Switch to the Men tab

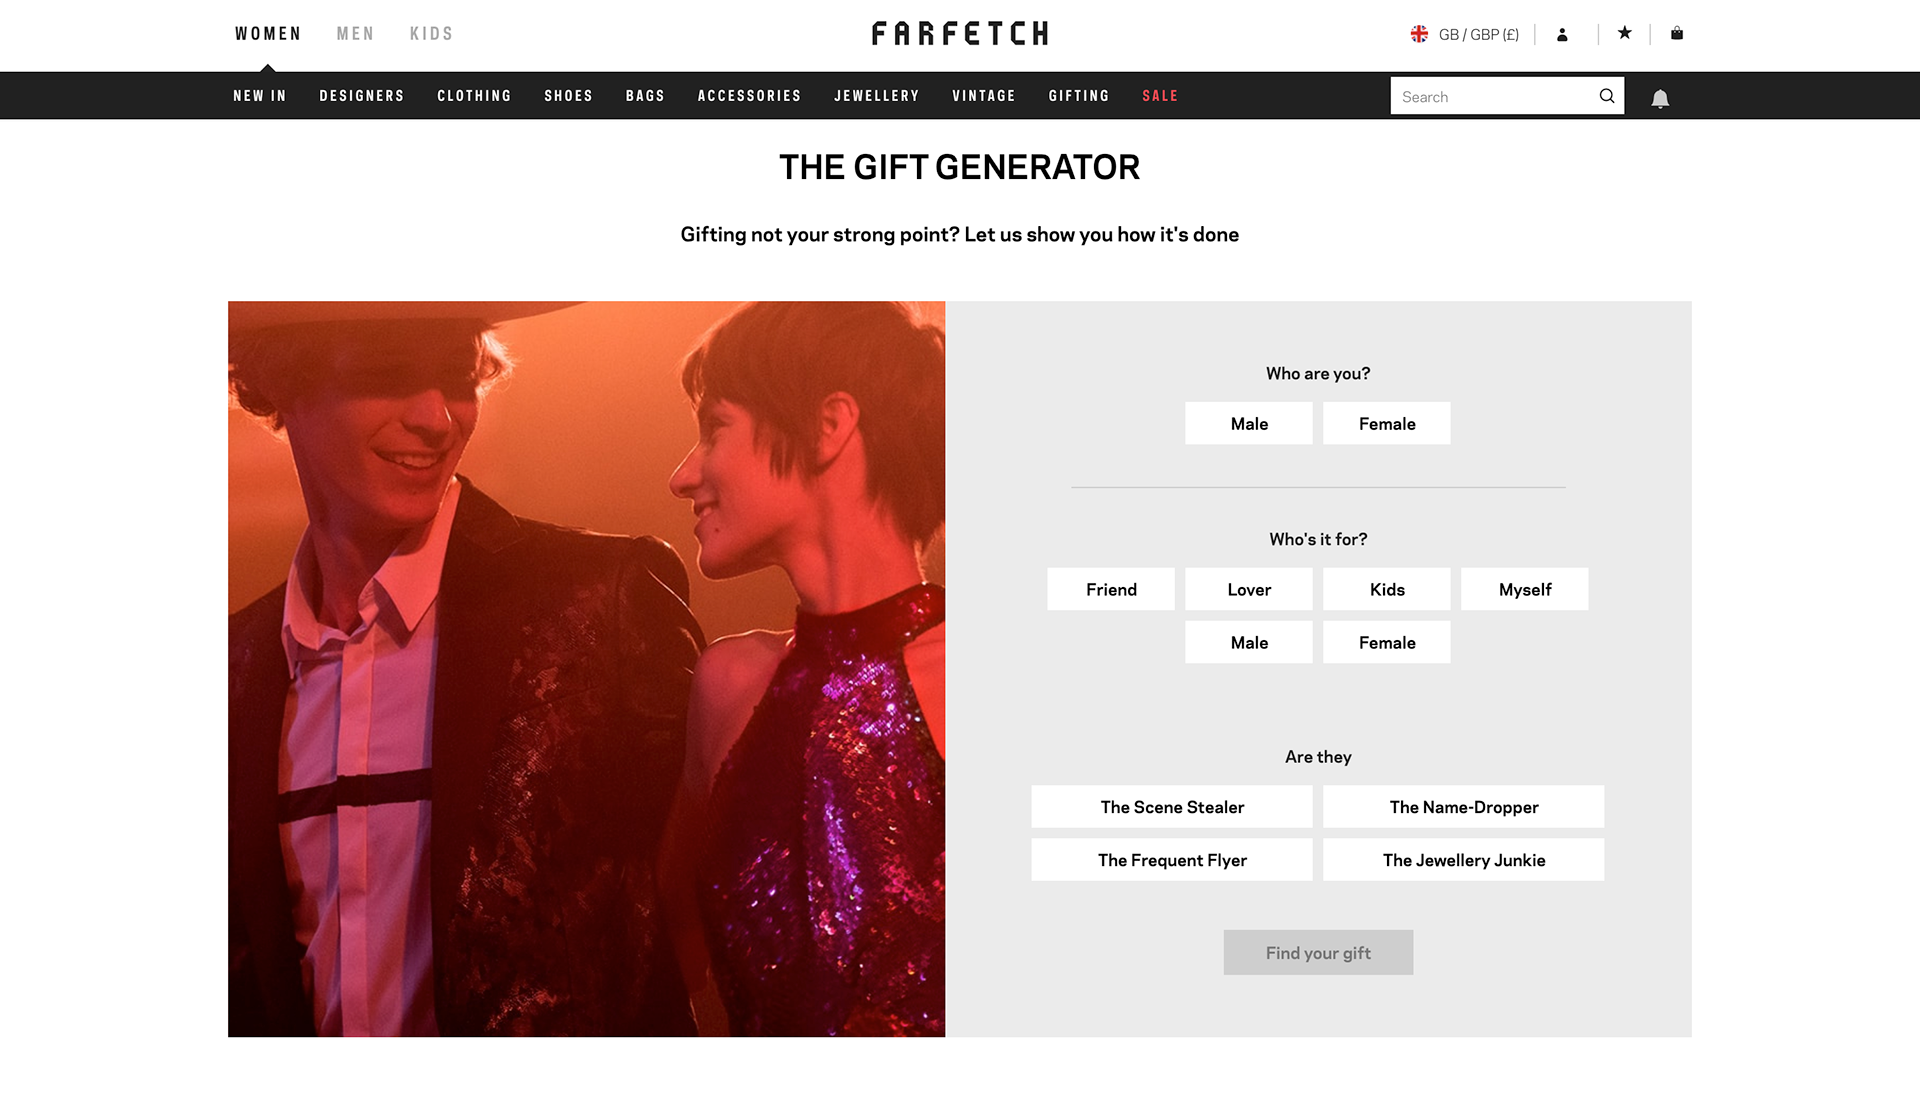click(355, 34)
